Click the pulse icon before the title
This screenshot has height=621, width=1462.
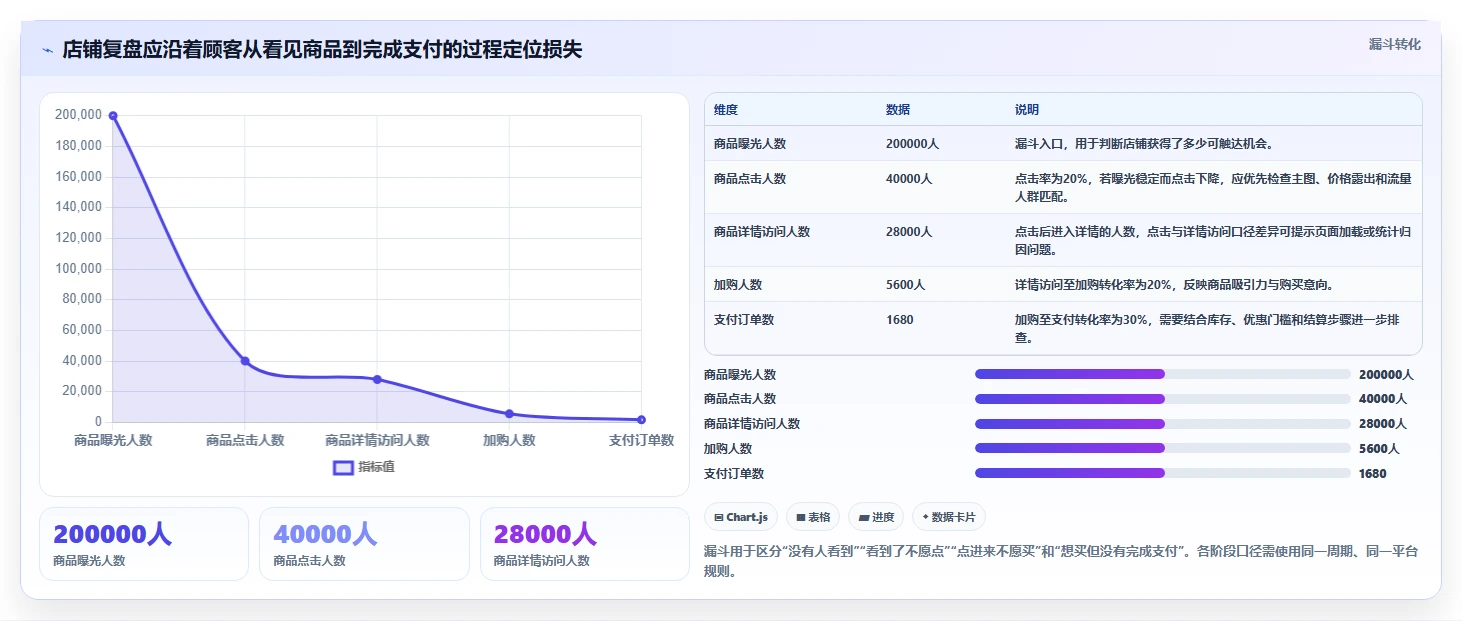click(x=47, y=50)
